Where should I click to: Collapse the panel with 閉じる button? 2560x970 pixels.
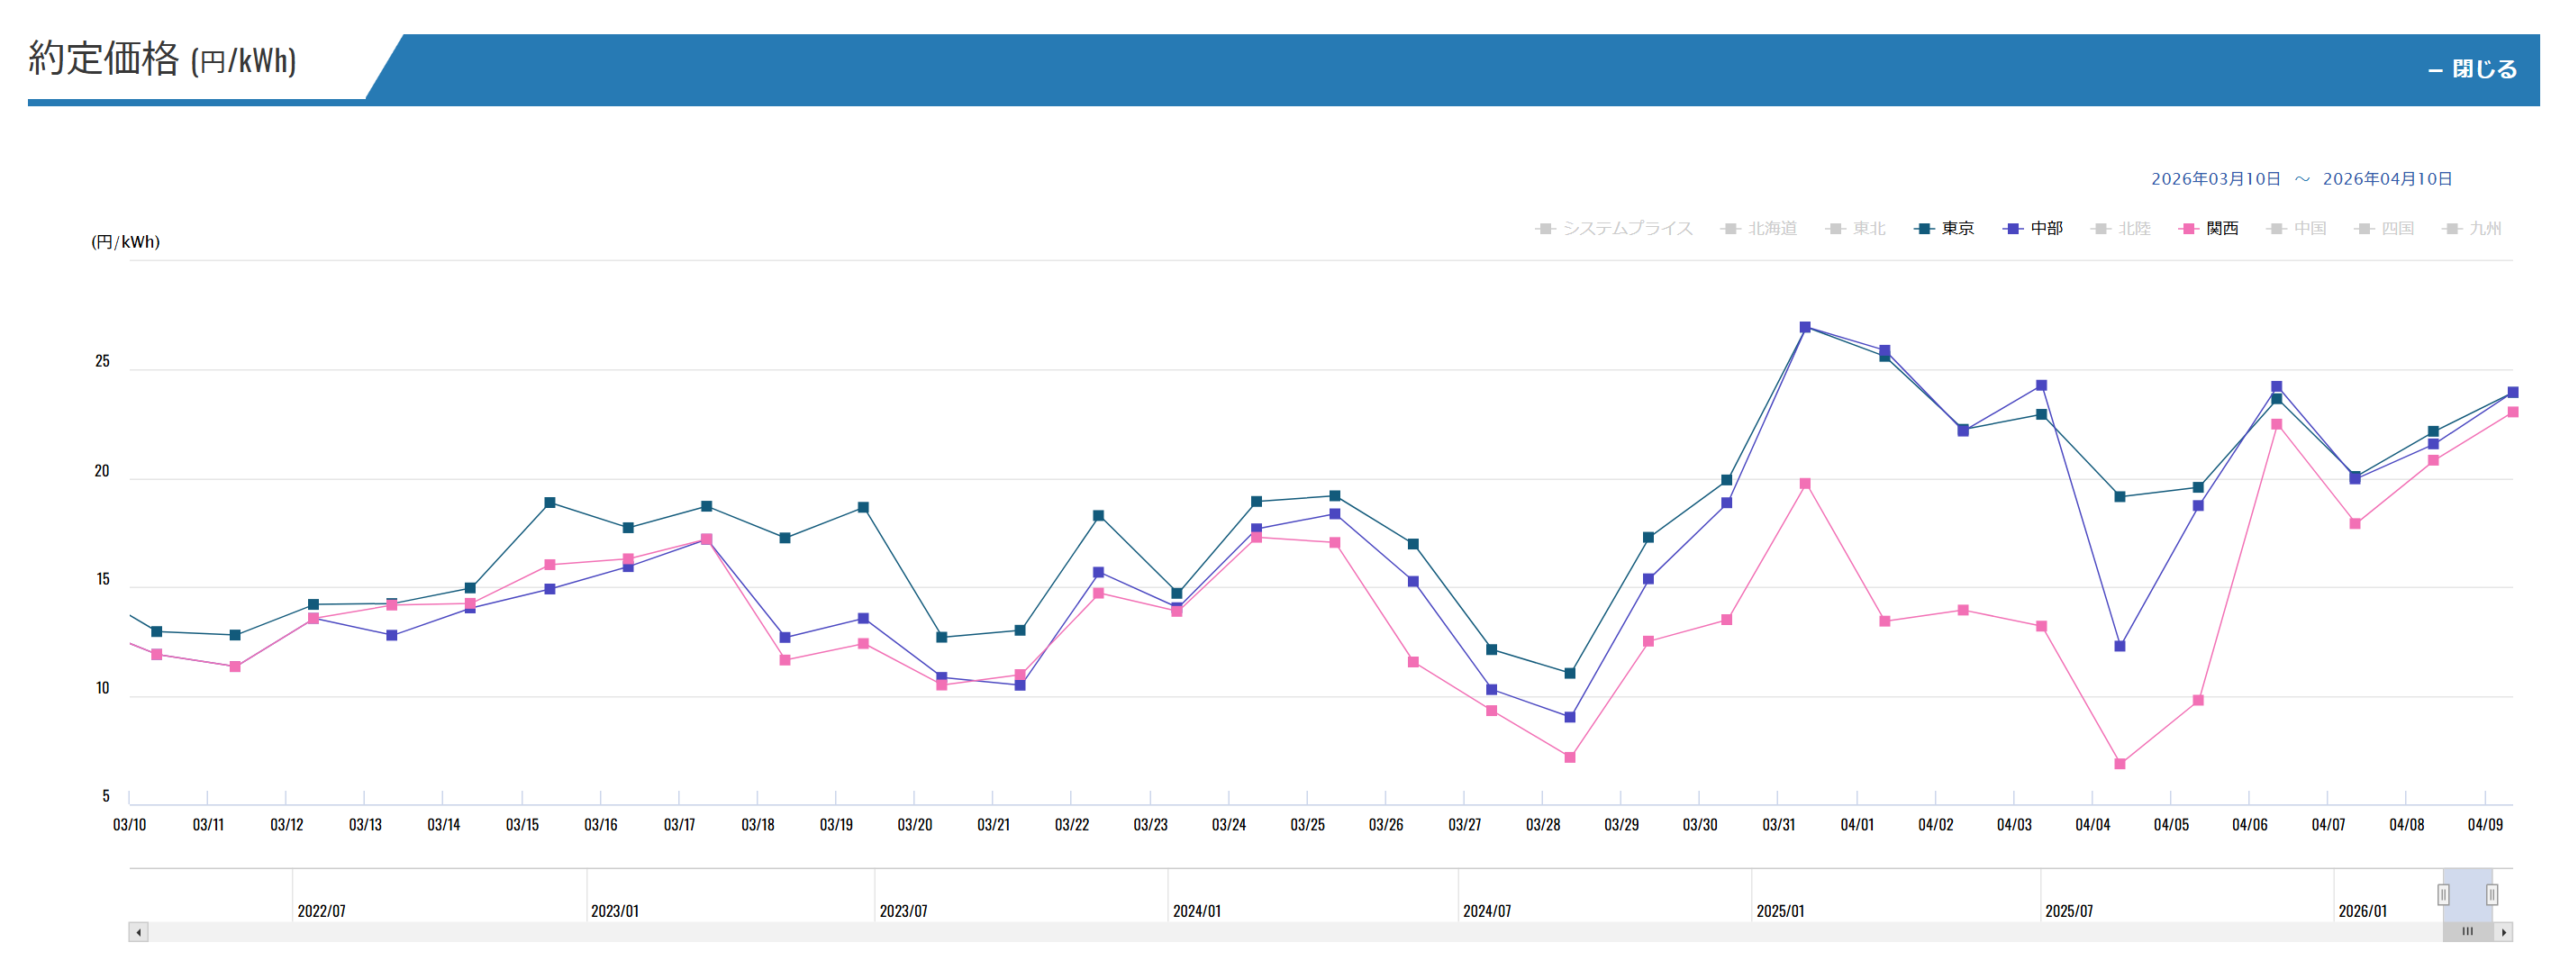2472,69
